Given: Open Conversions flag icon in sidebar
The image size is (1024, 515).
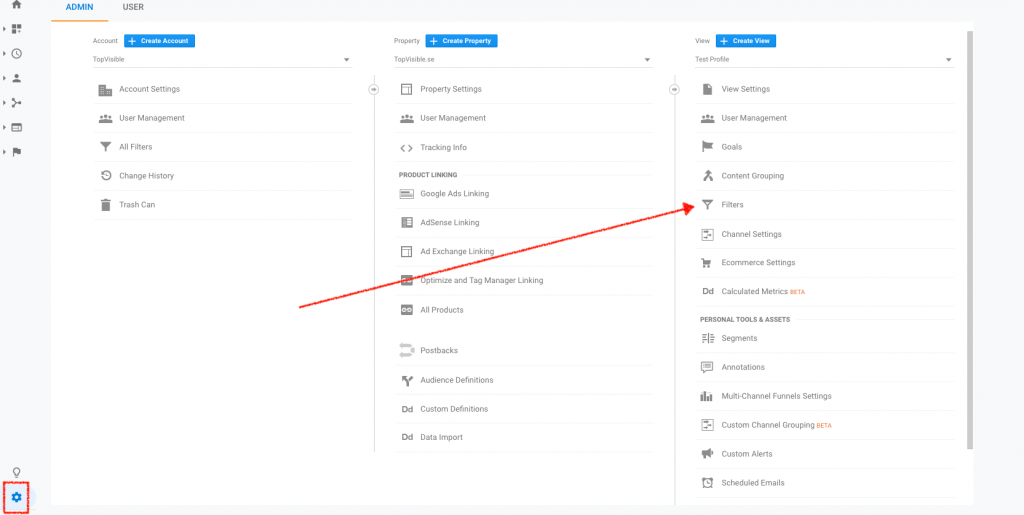Looking at the screenshot, I should tap(17, 151).
